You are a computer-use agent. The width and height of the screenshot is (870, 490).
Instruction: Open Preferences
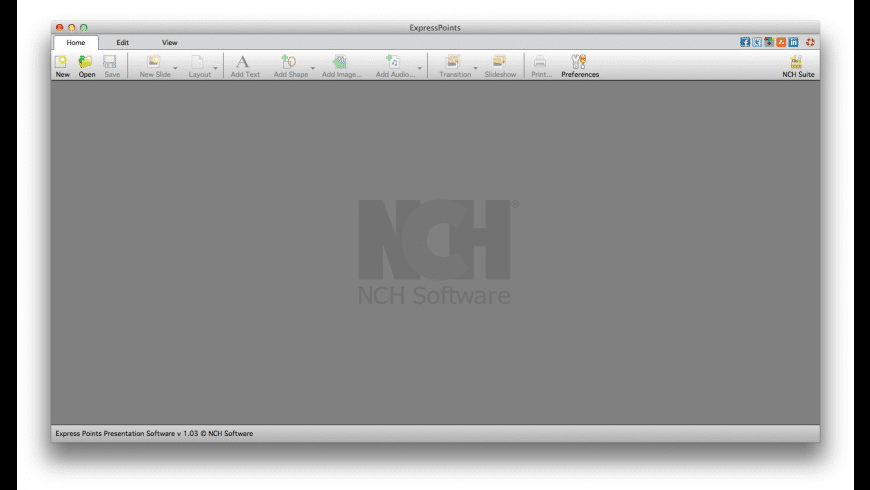pos(580,66)
